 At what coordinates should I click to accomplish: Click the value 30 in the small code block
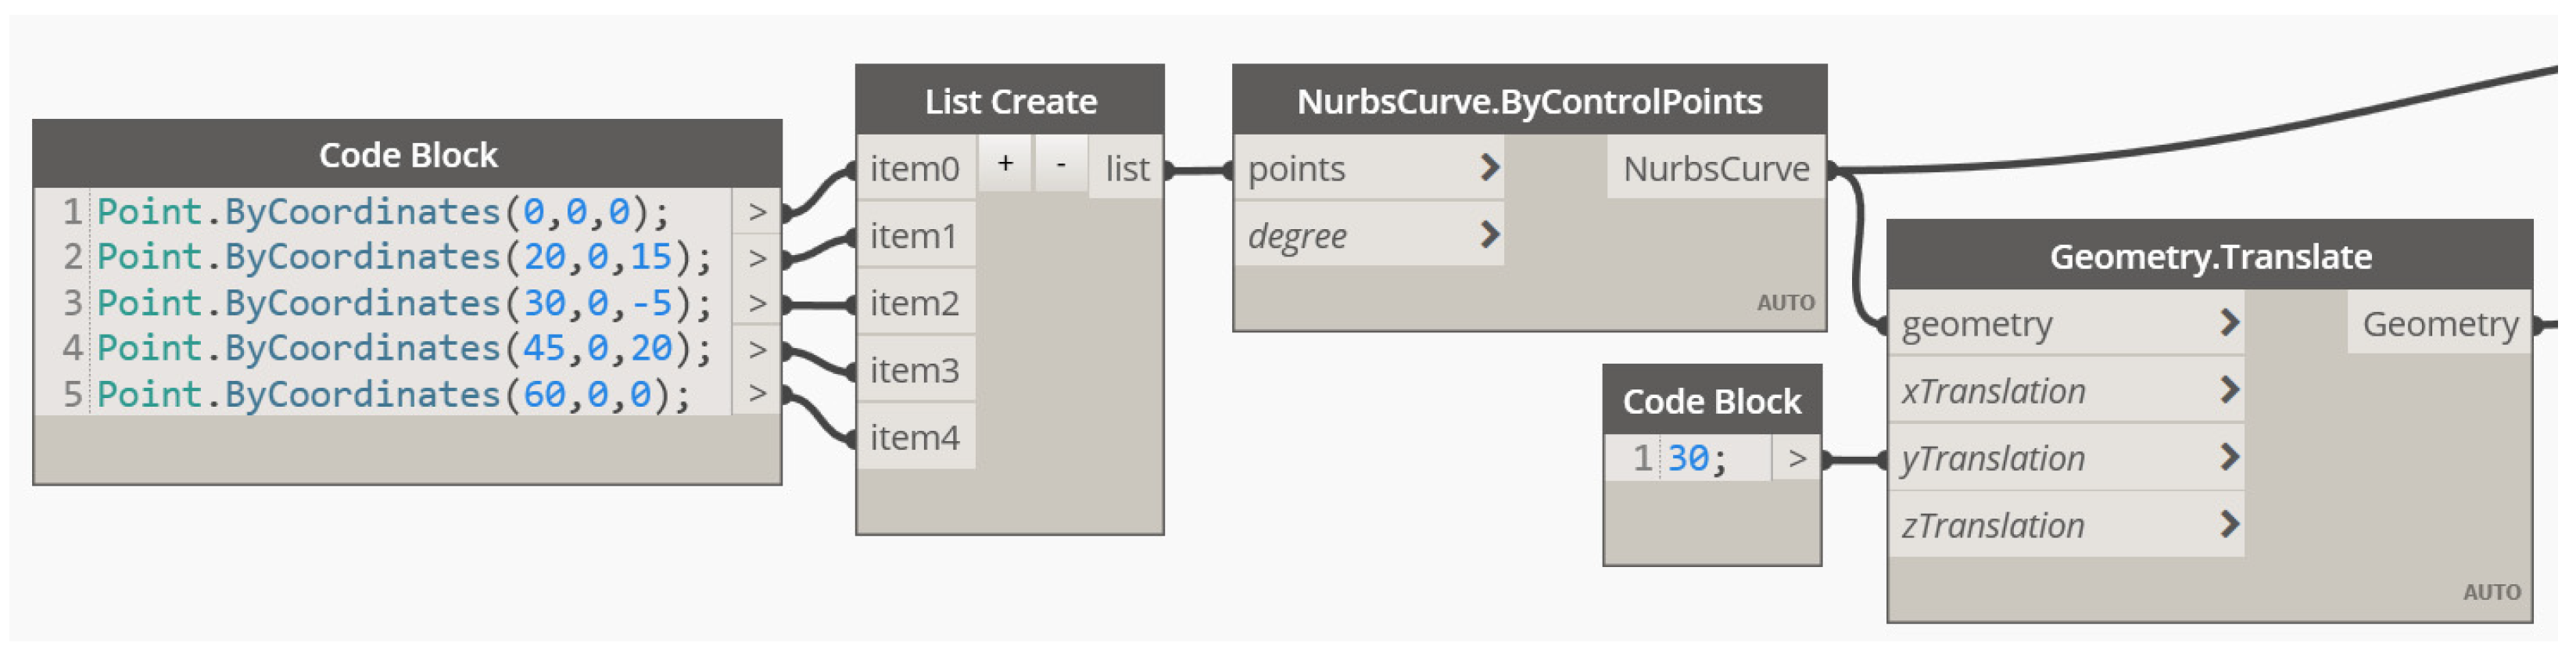point(1688,459)
